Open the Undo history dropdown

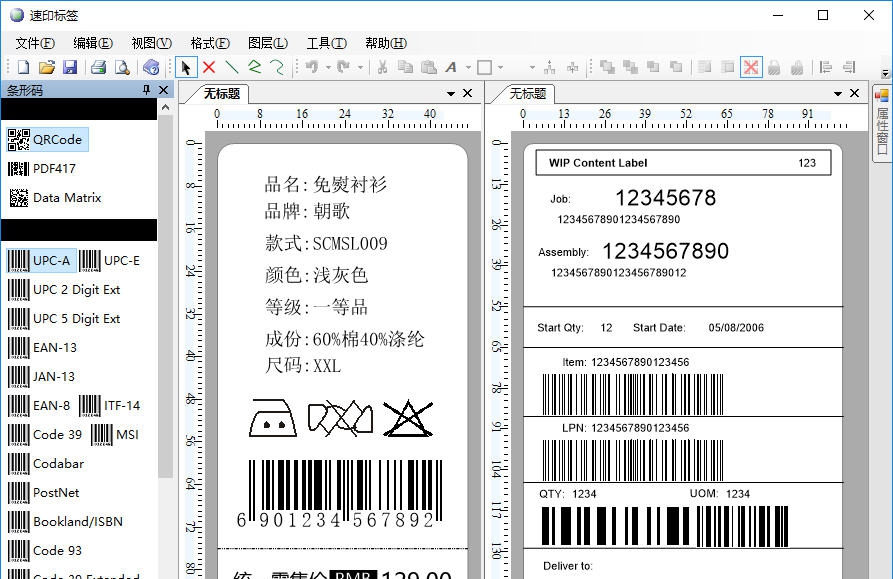pos(328,67)
